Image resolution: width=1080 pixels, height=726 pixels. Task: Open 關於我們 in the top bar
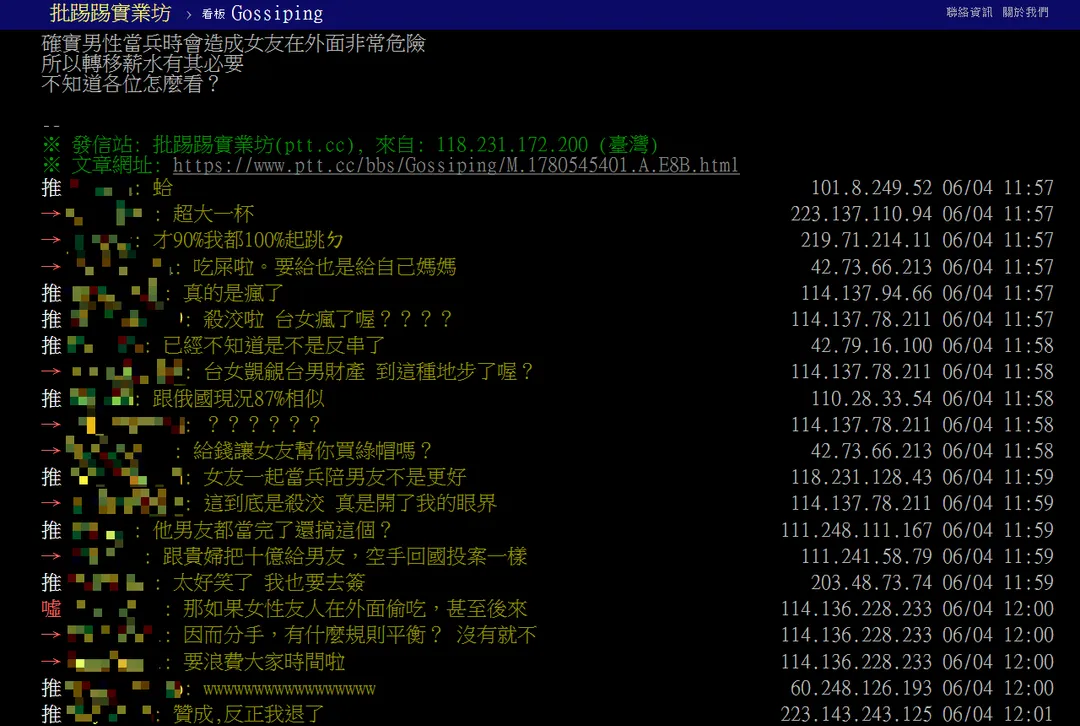[1026, 12]
